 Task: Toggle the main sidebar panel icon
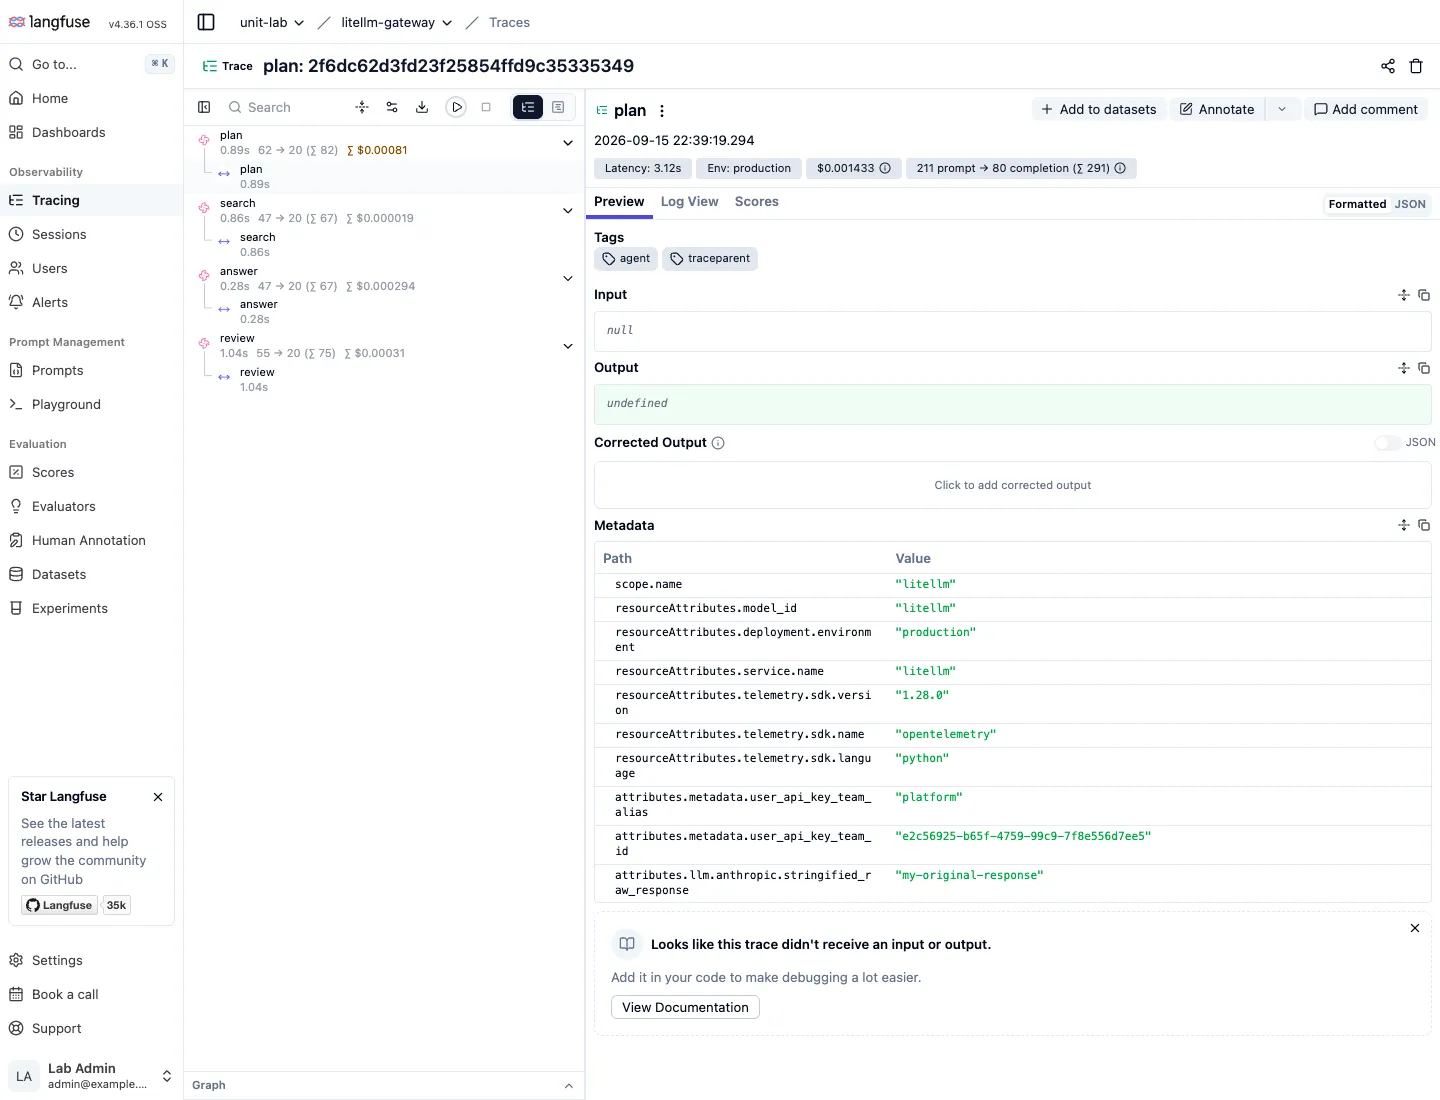[206, 22]
